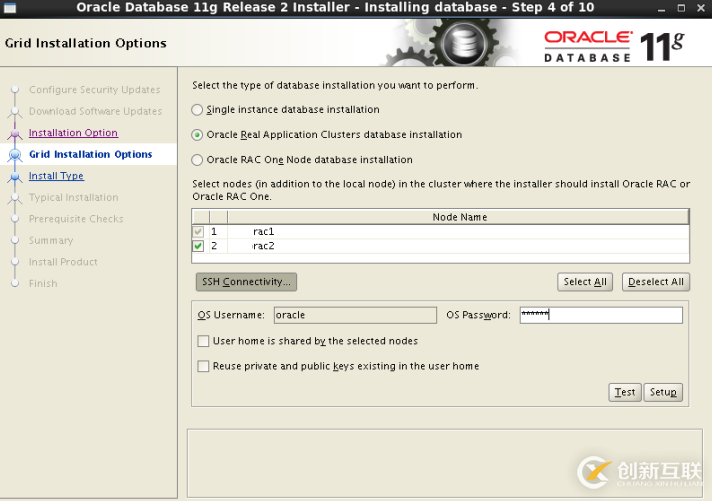Click the Node Name column header
The width and height of the screenshot is (712, 501).
click(x=459, y=217)
